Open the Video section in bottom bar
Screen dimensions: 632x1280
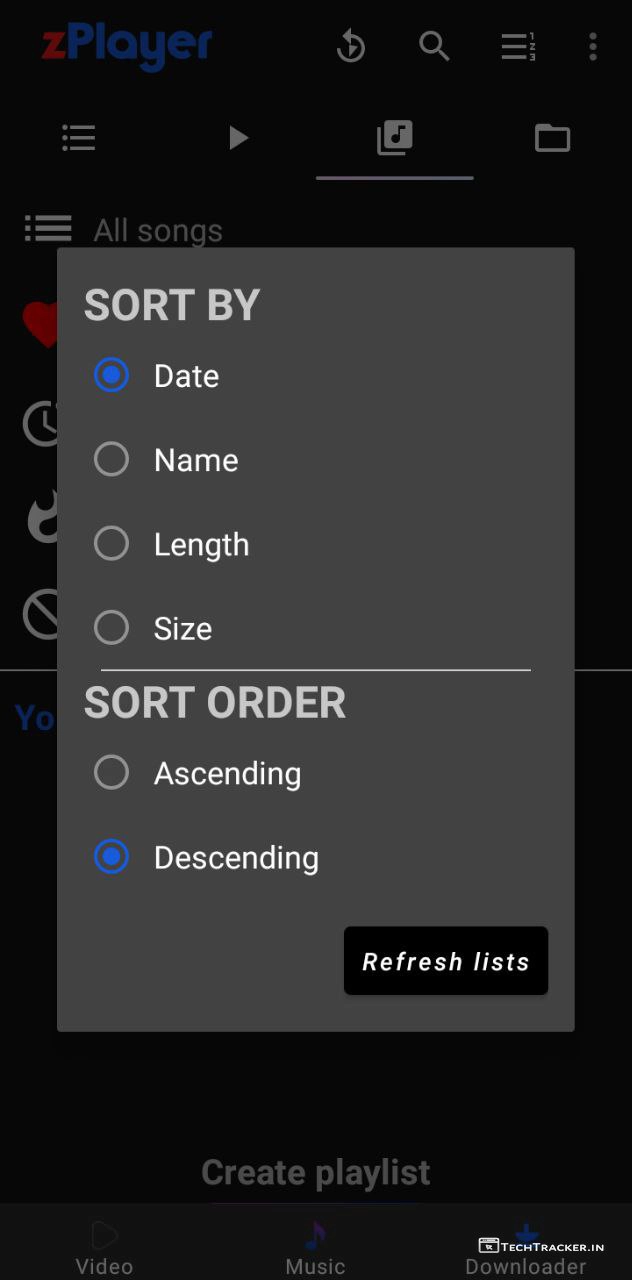pos(104,1248)
